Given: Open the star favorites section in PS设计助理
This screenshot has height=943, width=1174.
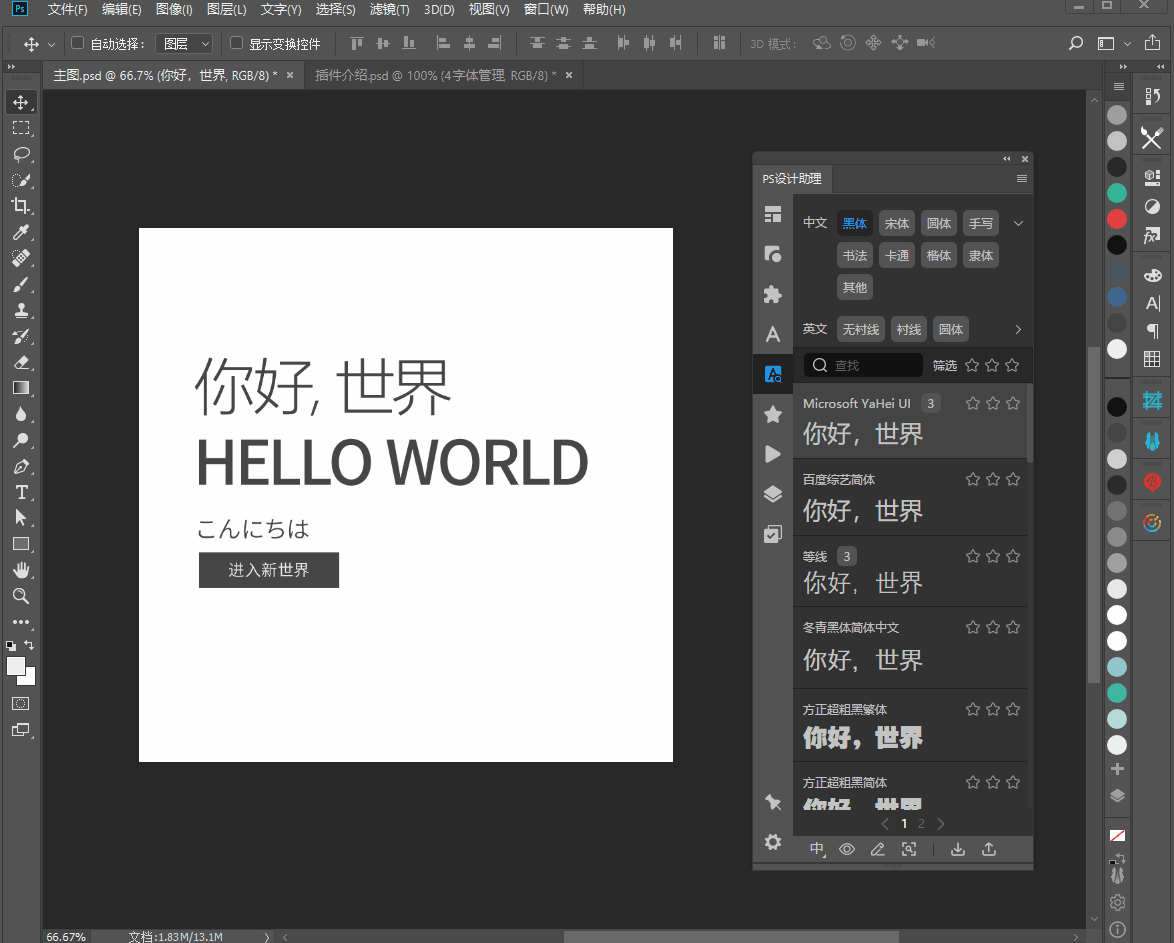Looking at the screenshot, I should click(773, 414).
